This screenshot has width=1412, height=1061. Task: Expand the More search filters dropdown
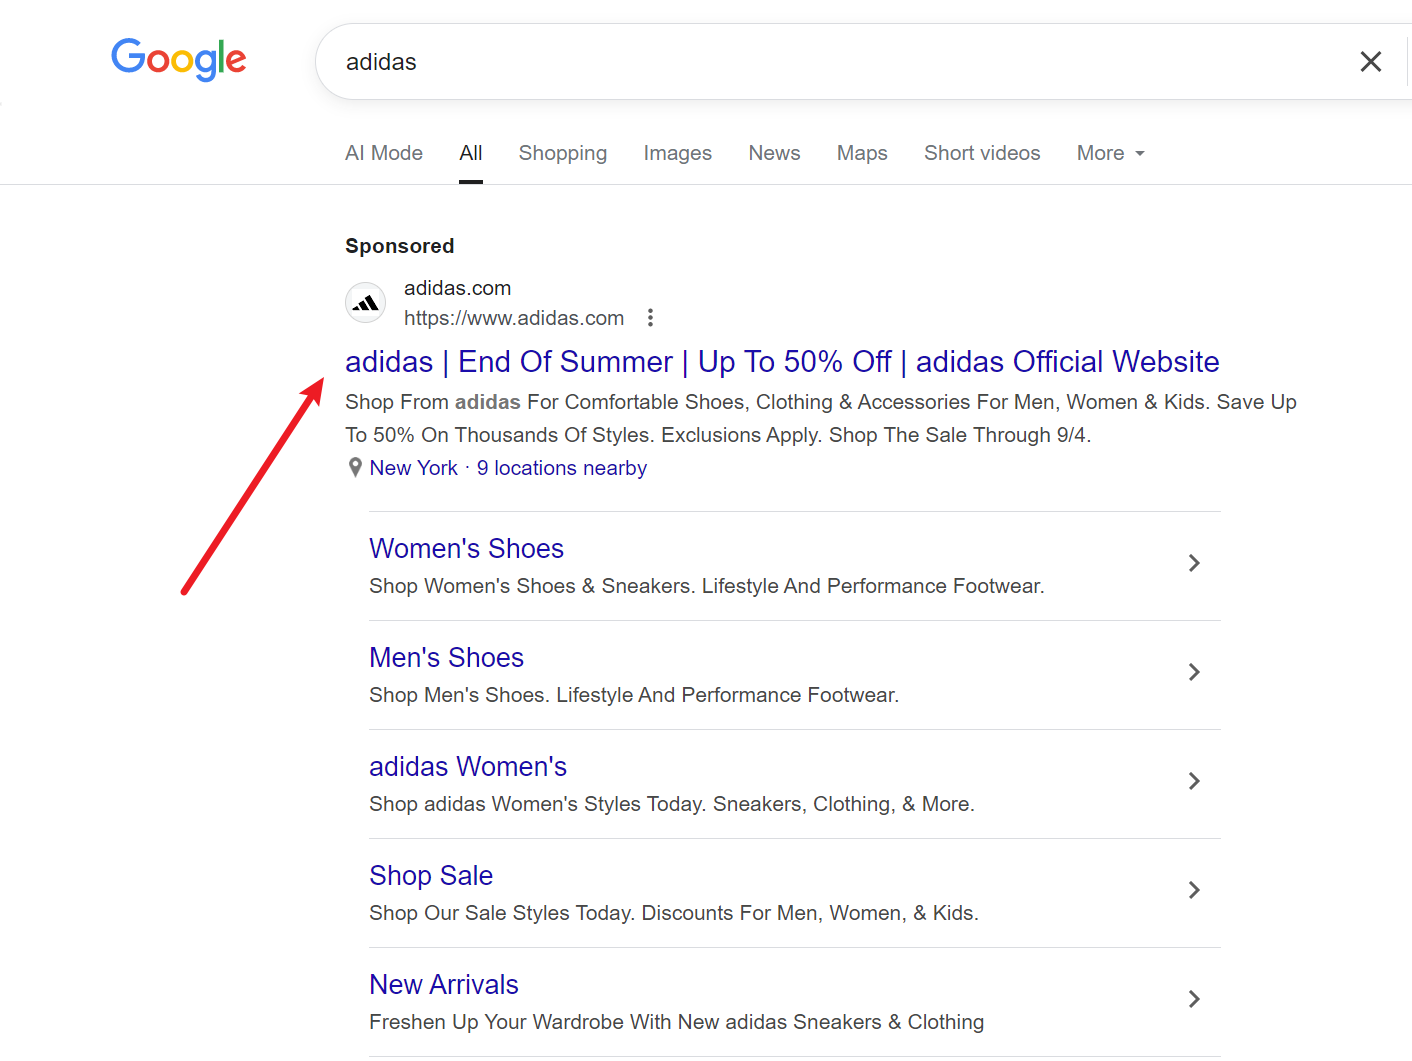click(x=1110, y=153)
